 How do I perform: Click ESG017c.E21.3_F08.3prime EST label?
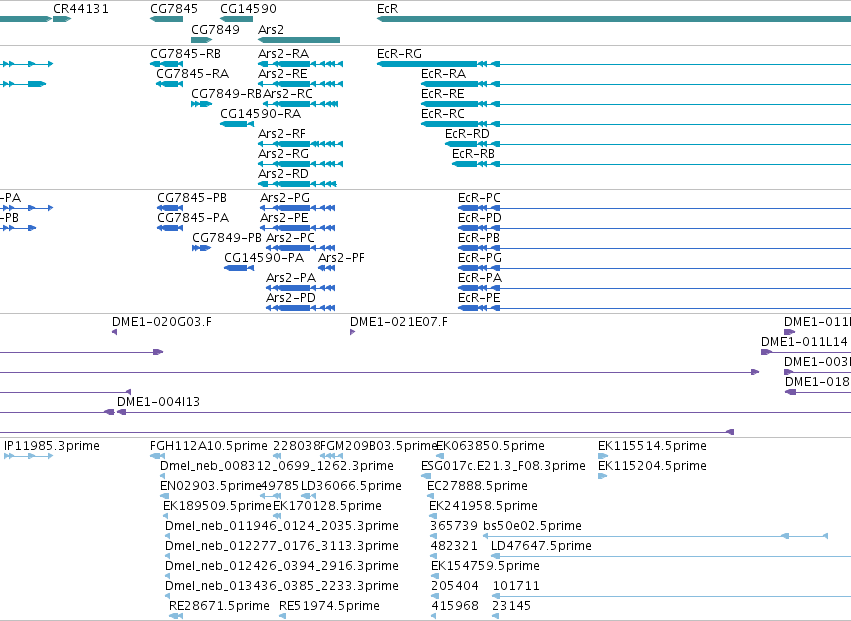tap(504, 466)
